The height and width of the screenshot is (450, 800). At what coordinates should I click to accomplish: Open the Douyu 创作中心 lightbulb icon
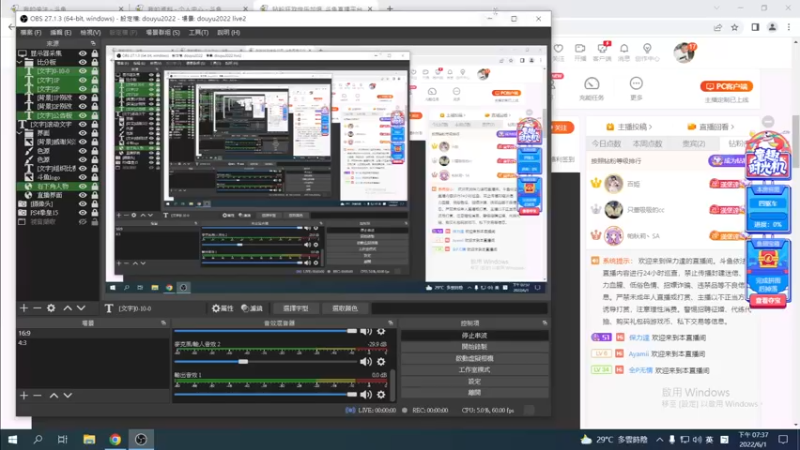(x=647, y=48)
